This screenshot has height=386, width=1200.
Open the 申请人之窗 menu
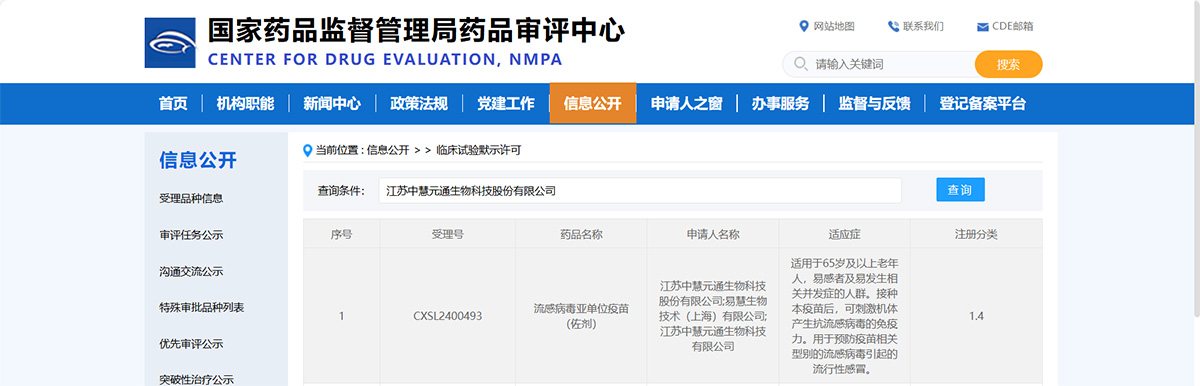[687, 103]
